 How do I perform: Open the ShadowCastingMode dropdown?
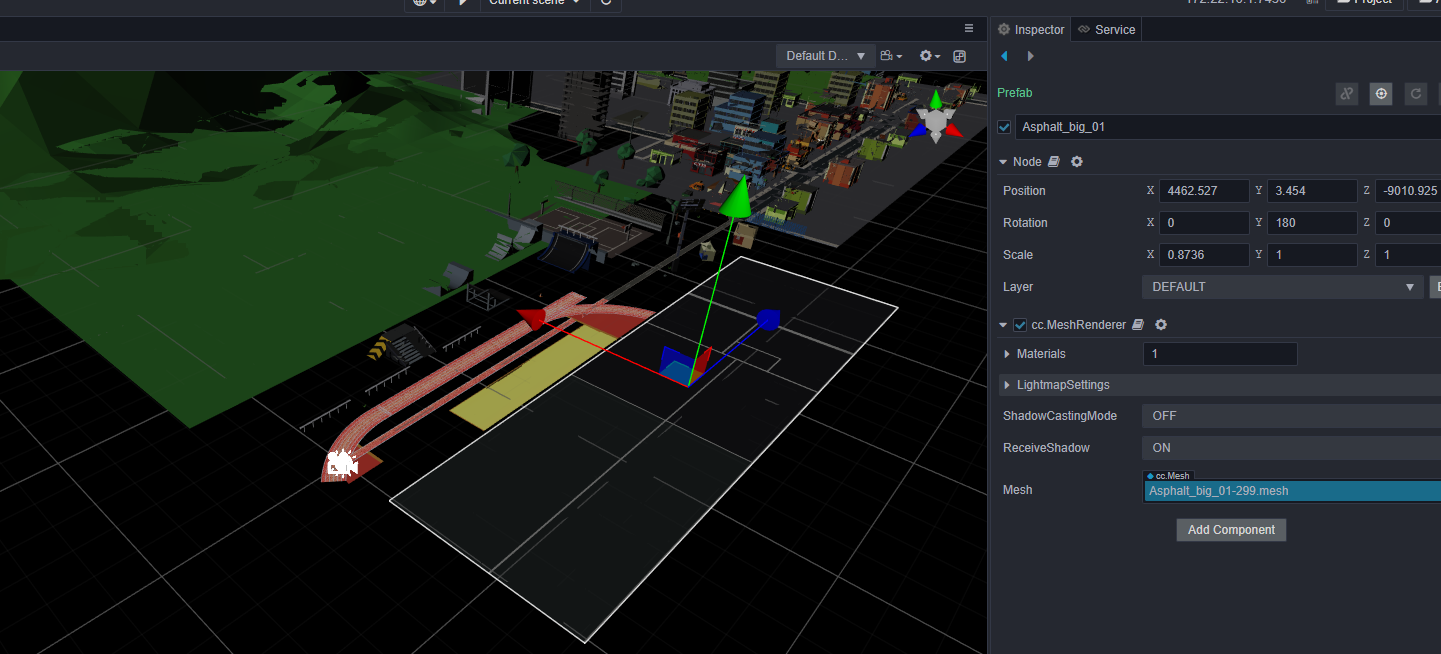(1290, 416)
